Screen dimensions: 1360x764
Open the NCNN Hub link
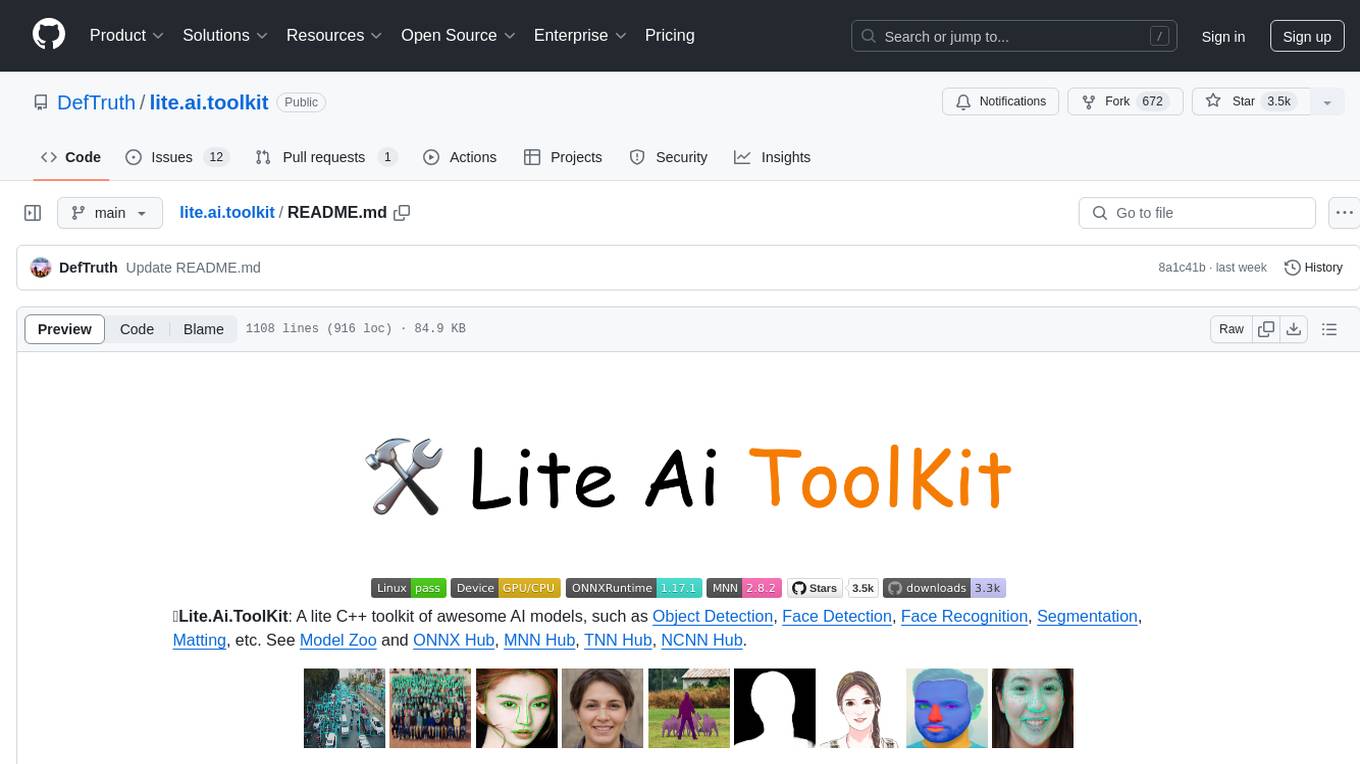[702, 640]
